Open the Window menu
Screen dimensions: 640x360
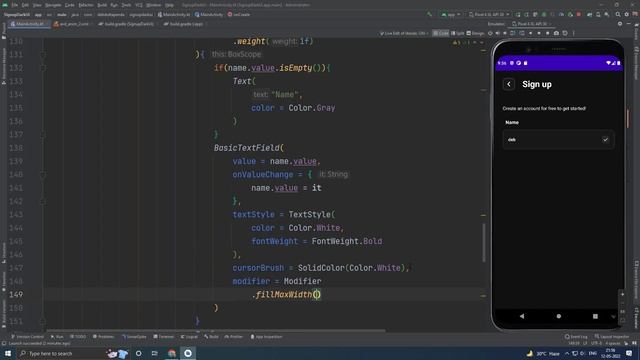point(153,5)
